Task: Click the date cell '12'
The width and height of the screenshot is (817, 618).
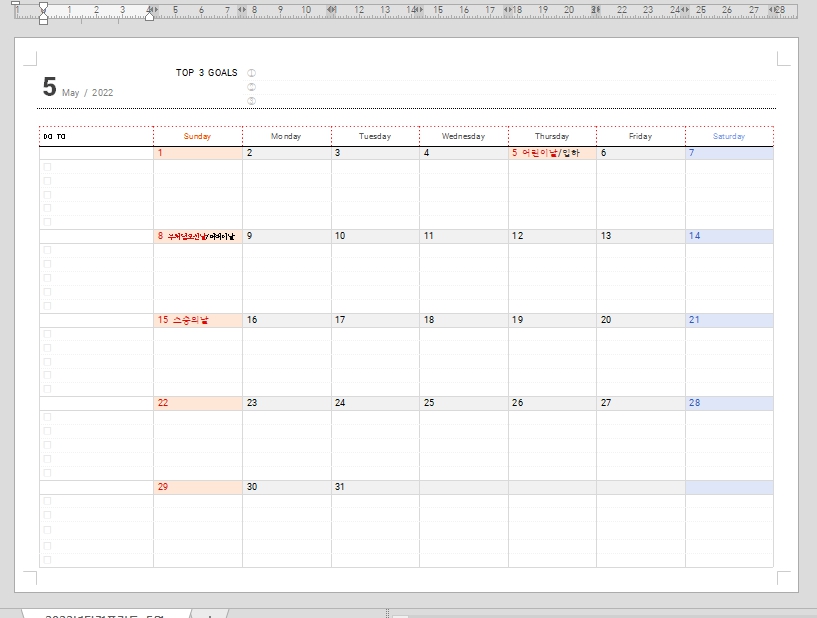Action: (x=552, y=237)
